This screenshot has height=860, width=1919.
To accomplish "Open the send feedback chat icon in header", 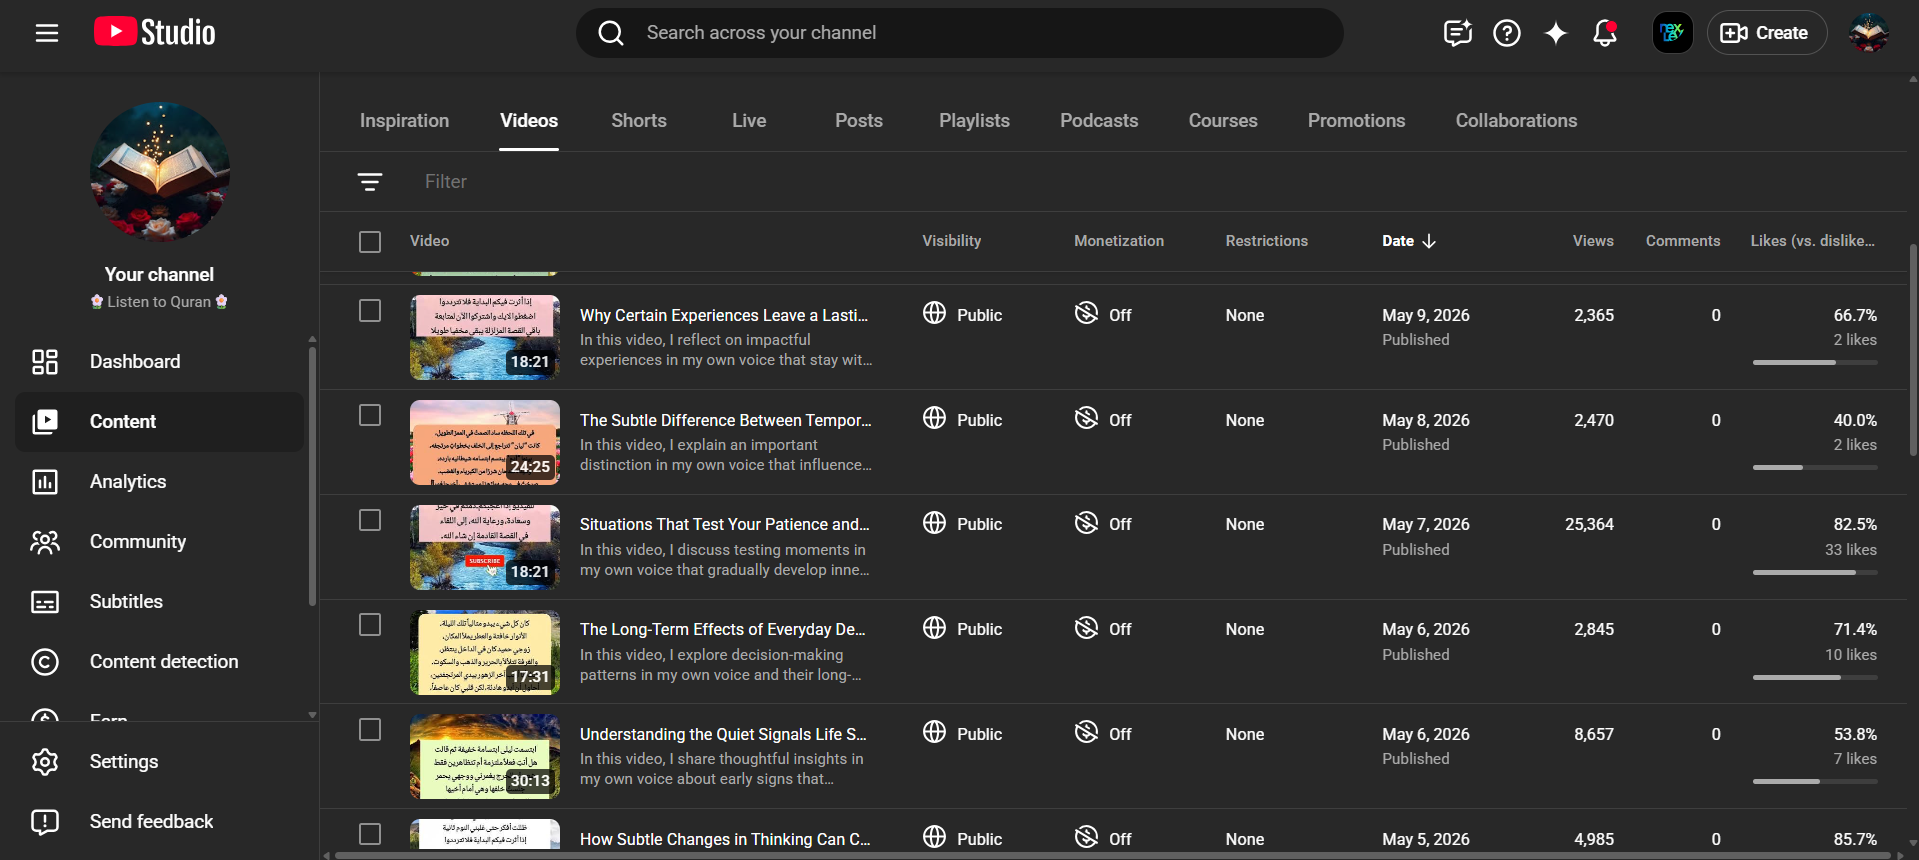I will pos(1458,33).
